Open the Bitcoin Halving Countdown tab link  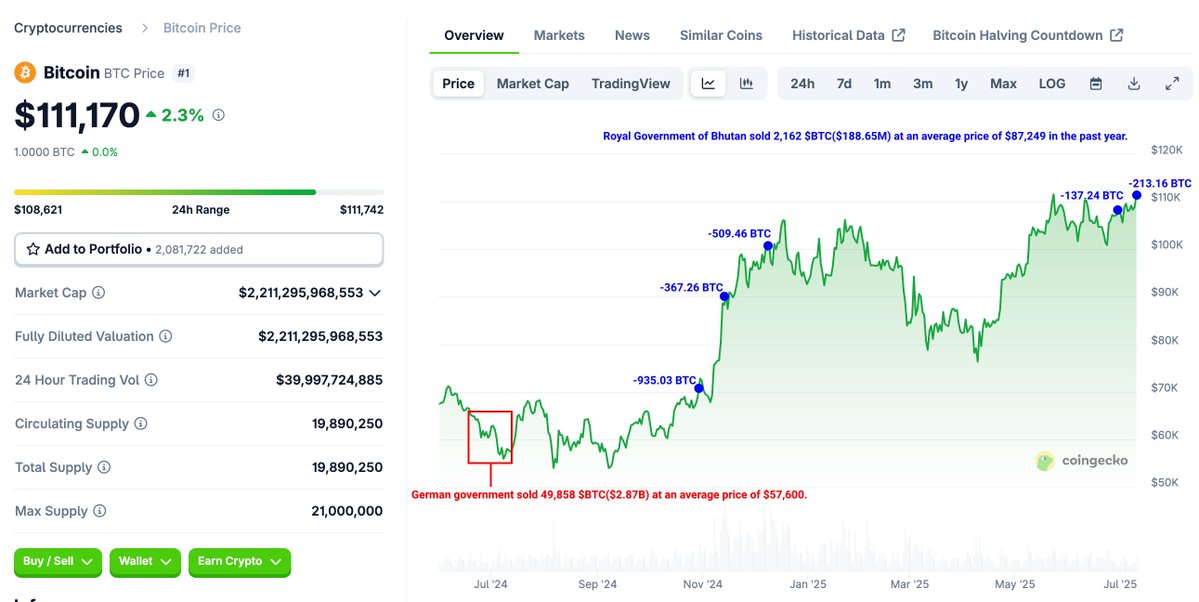[1028, 35]
